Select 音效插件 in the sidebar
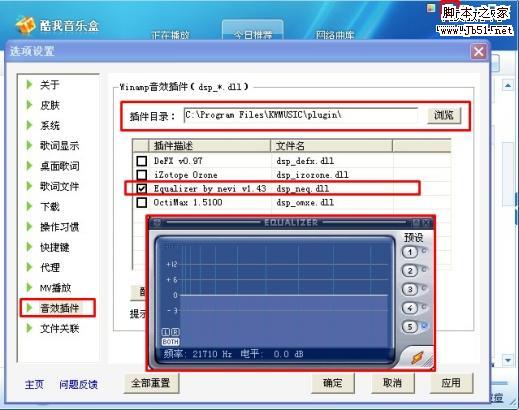This screenshot has width=519, height=410. pyautogui.click(x=59, y=308)
